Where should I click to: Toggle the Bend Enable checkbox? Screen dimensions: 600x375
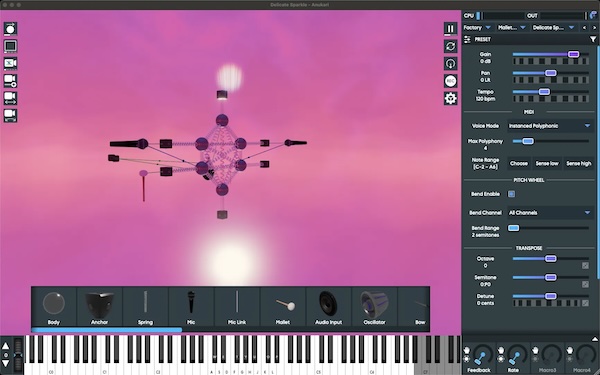512,194
